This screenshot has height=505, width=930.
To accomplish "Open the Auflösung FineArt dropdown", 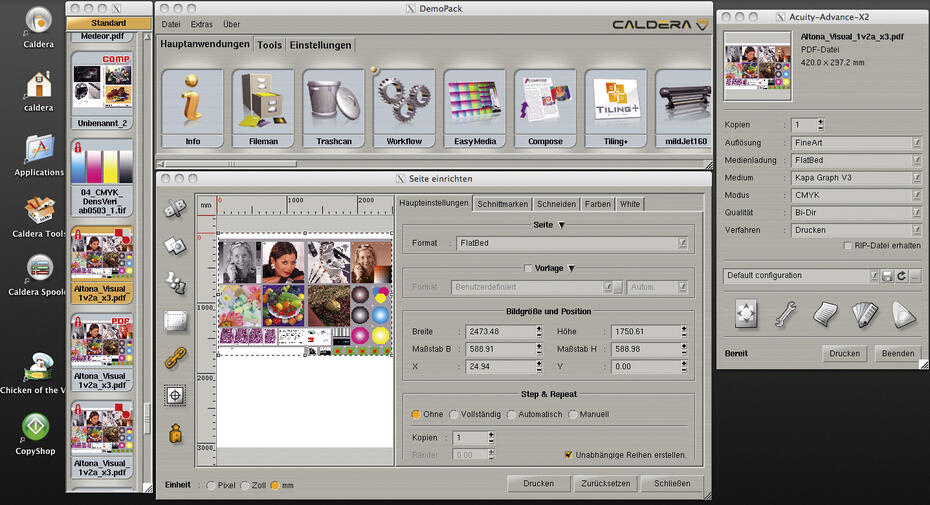I will (x=856, y=142).
